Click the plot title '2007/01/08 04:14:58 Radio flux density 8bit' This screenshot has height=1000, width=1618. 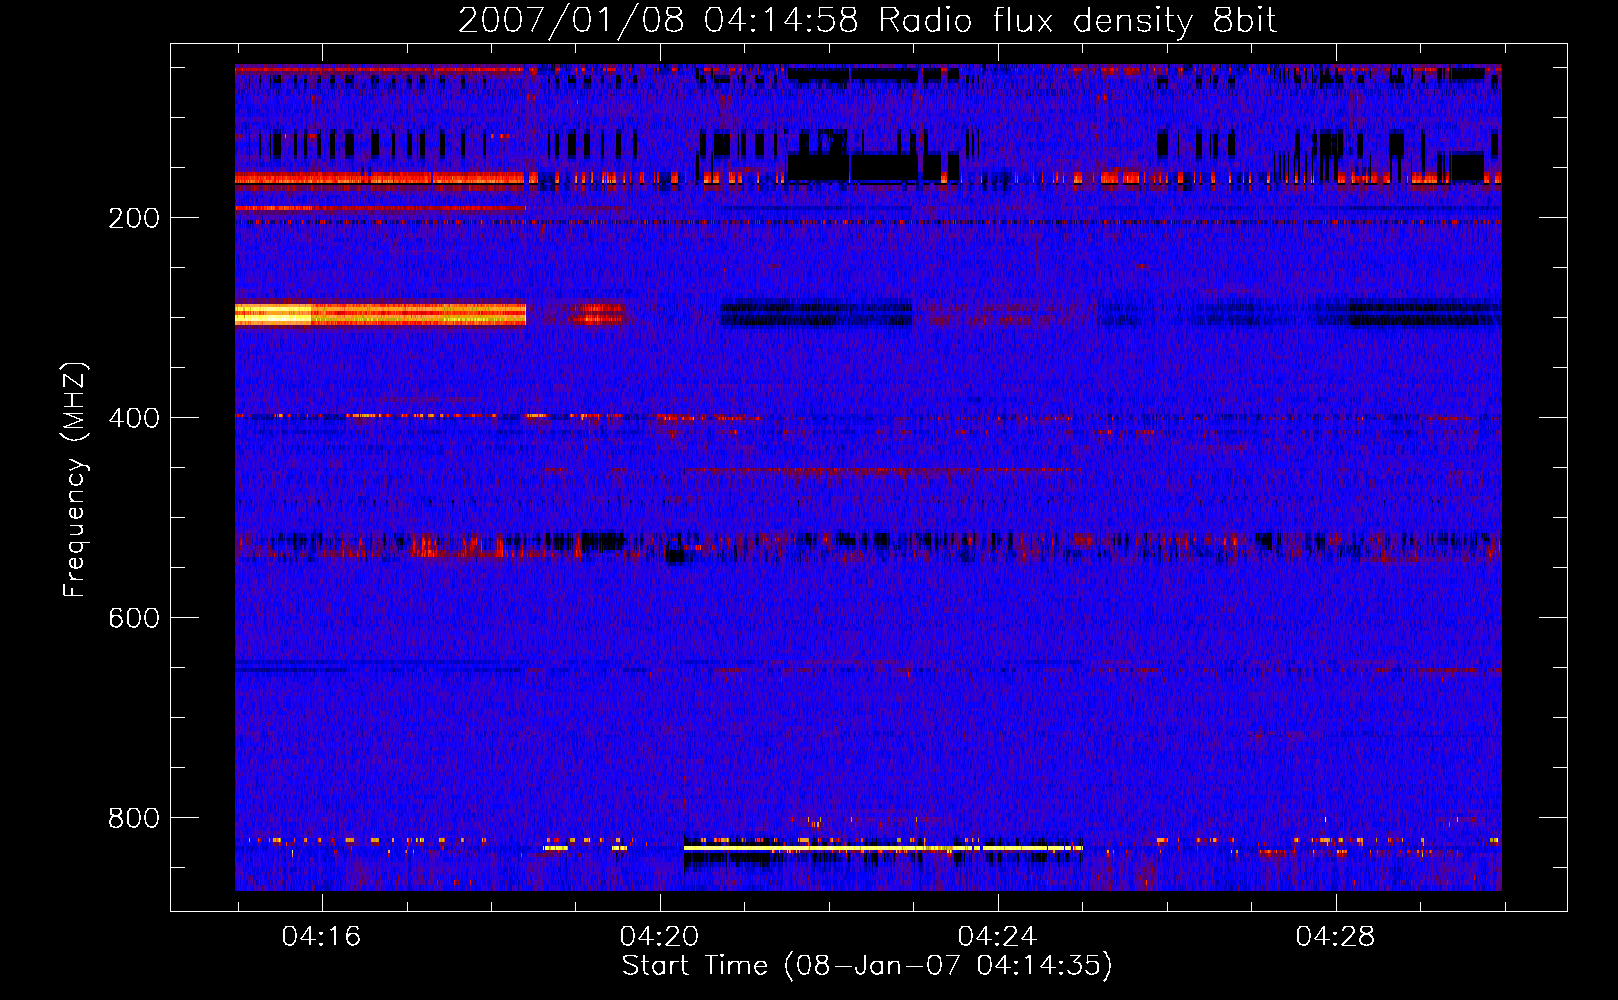click(x=867, y=21)
